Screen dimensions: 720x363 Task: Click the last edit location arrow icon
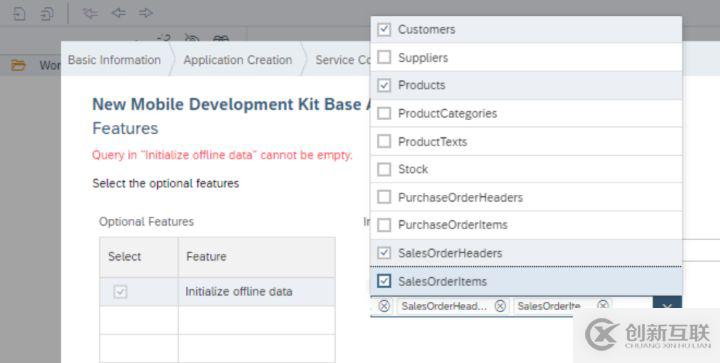(90, 13)
